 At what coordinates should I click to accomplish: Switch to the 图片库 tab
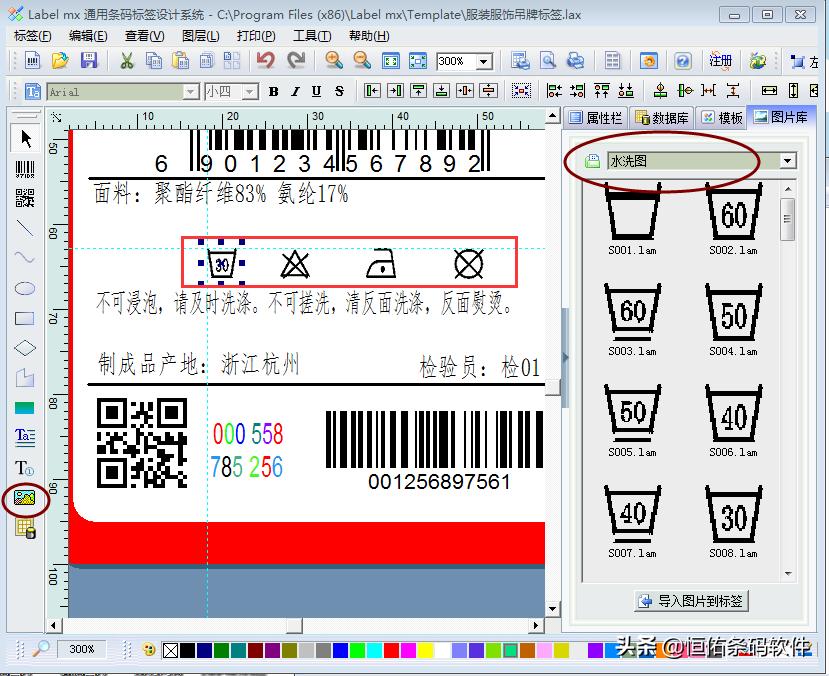pos(781,116)
